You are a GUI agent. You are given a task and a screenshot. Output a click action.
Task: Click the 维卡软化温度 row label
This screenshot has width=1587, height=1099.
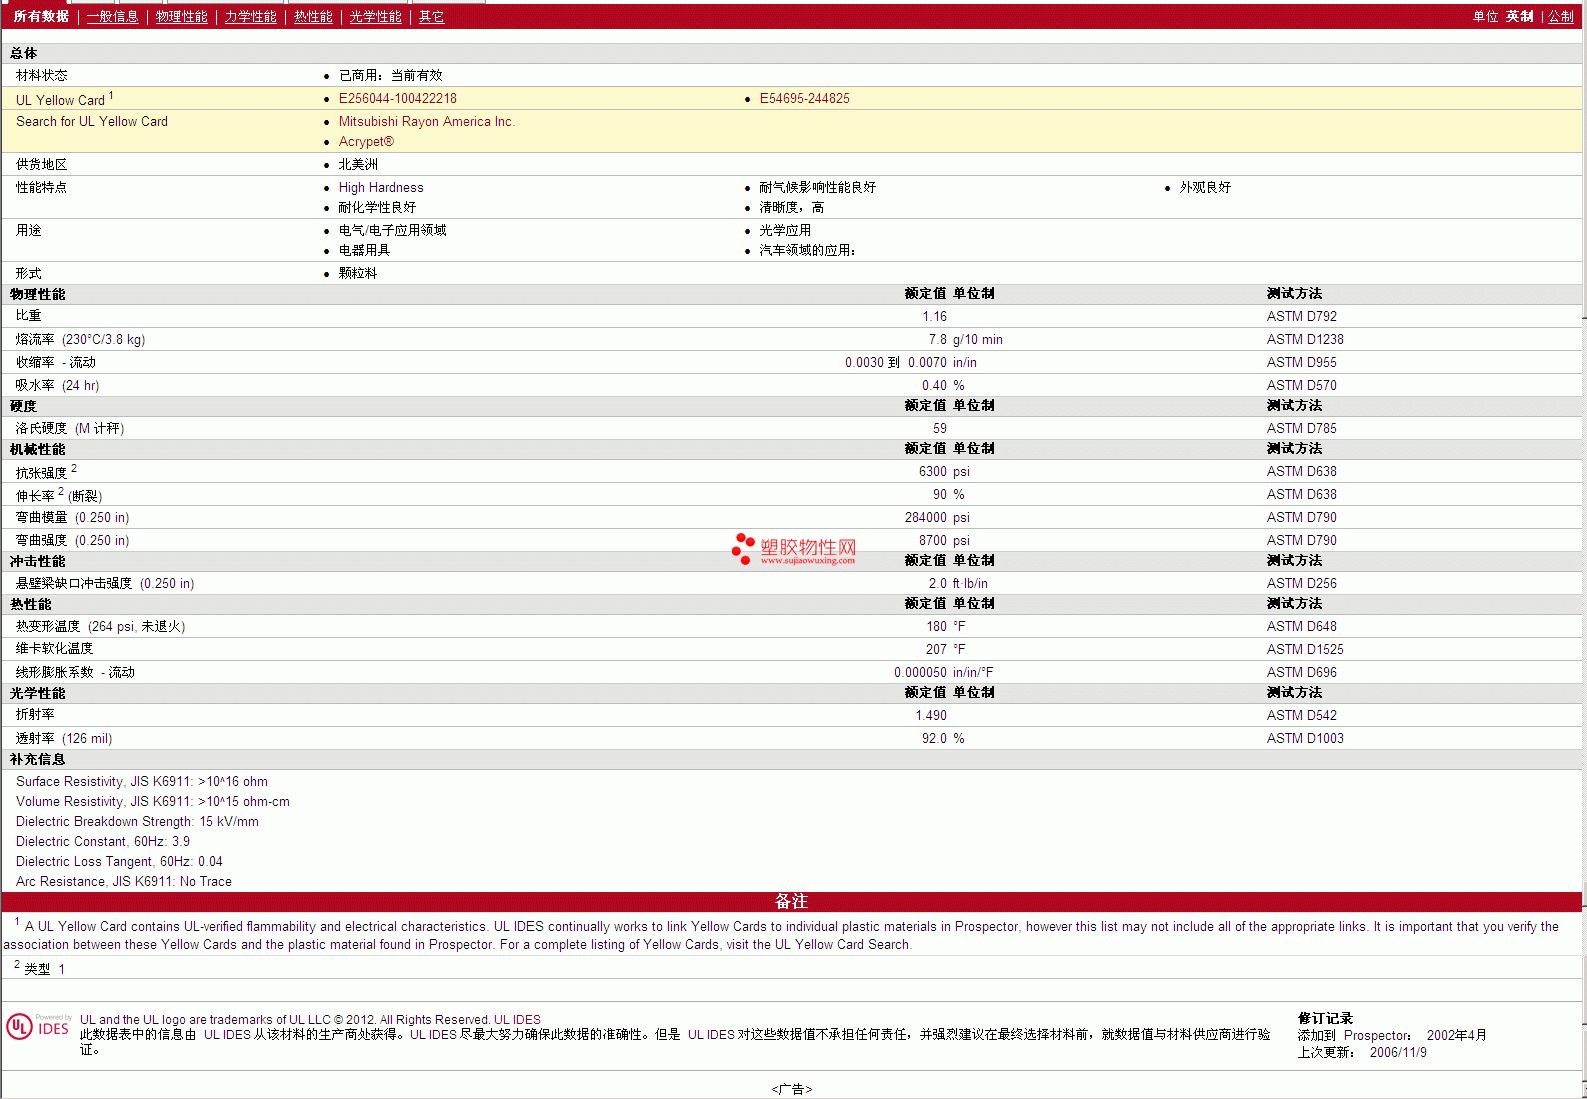(x=54, y=650)
